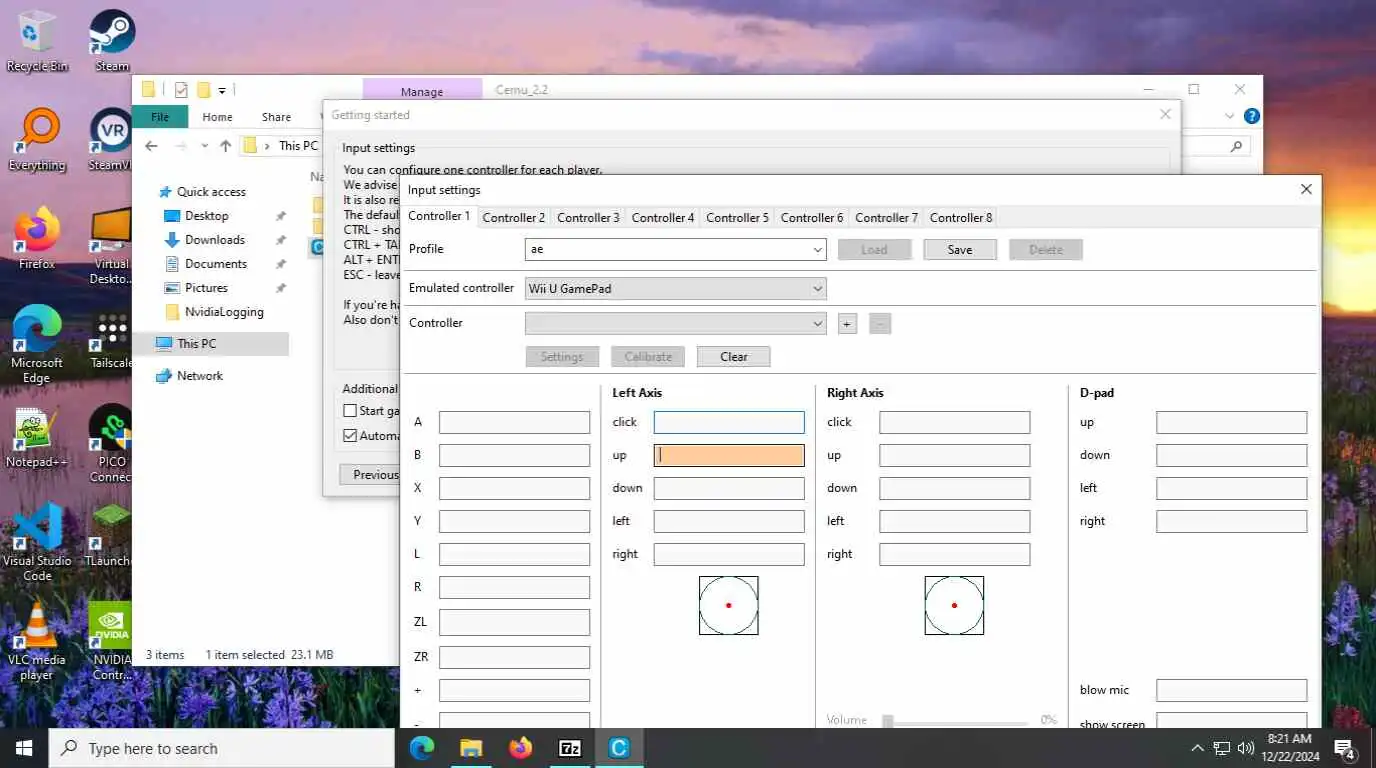Click the ZR button mapping field
The image size is (1376, 768).
[x=514, y=657]
